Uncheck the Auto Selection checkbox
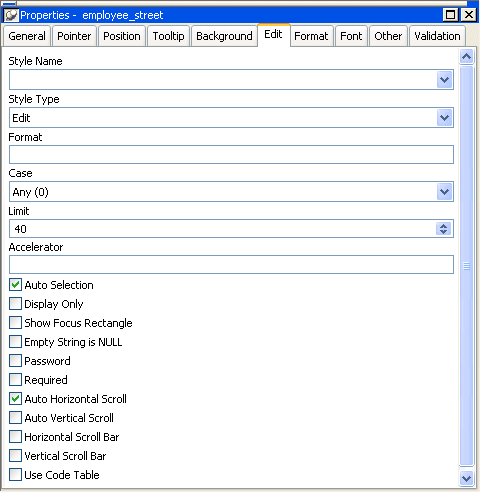 click(x=15, y=285)
